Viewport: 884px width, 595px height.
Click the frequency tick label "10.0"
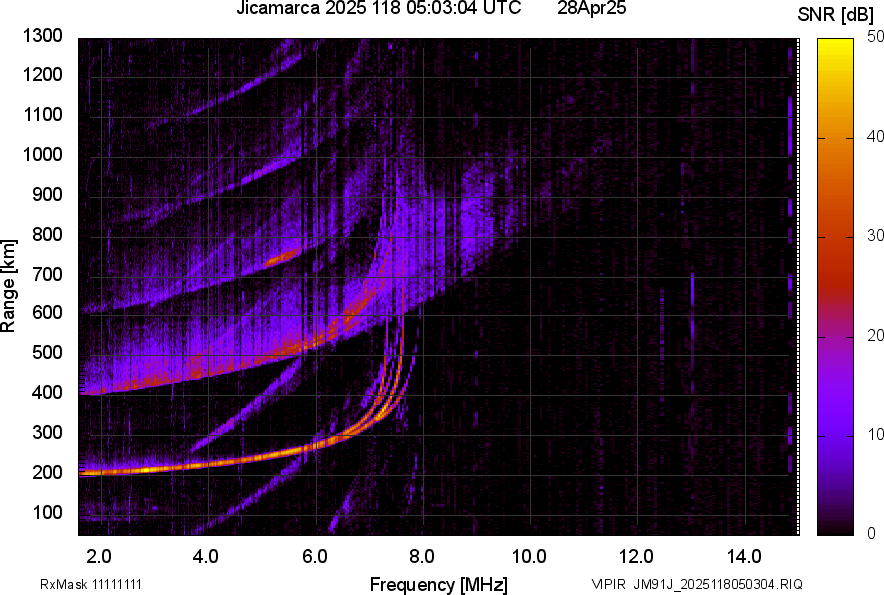[528, 557]
